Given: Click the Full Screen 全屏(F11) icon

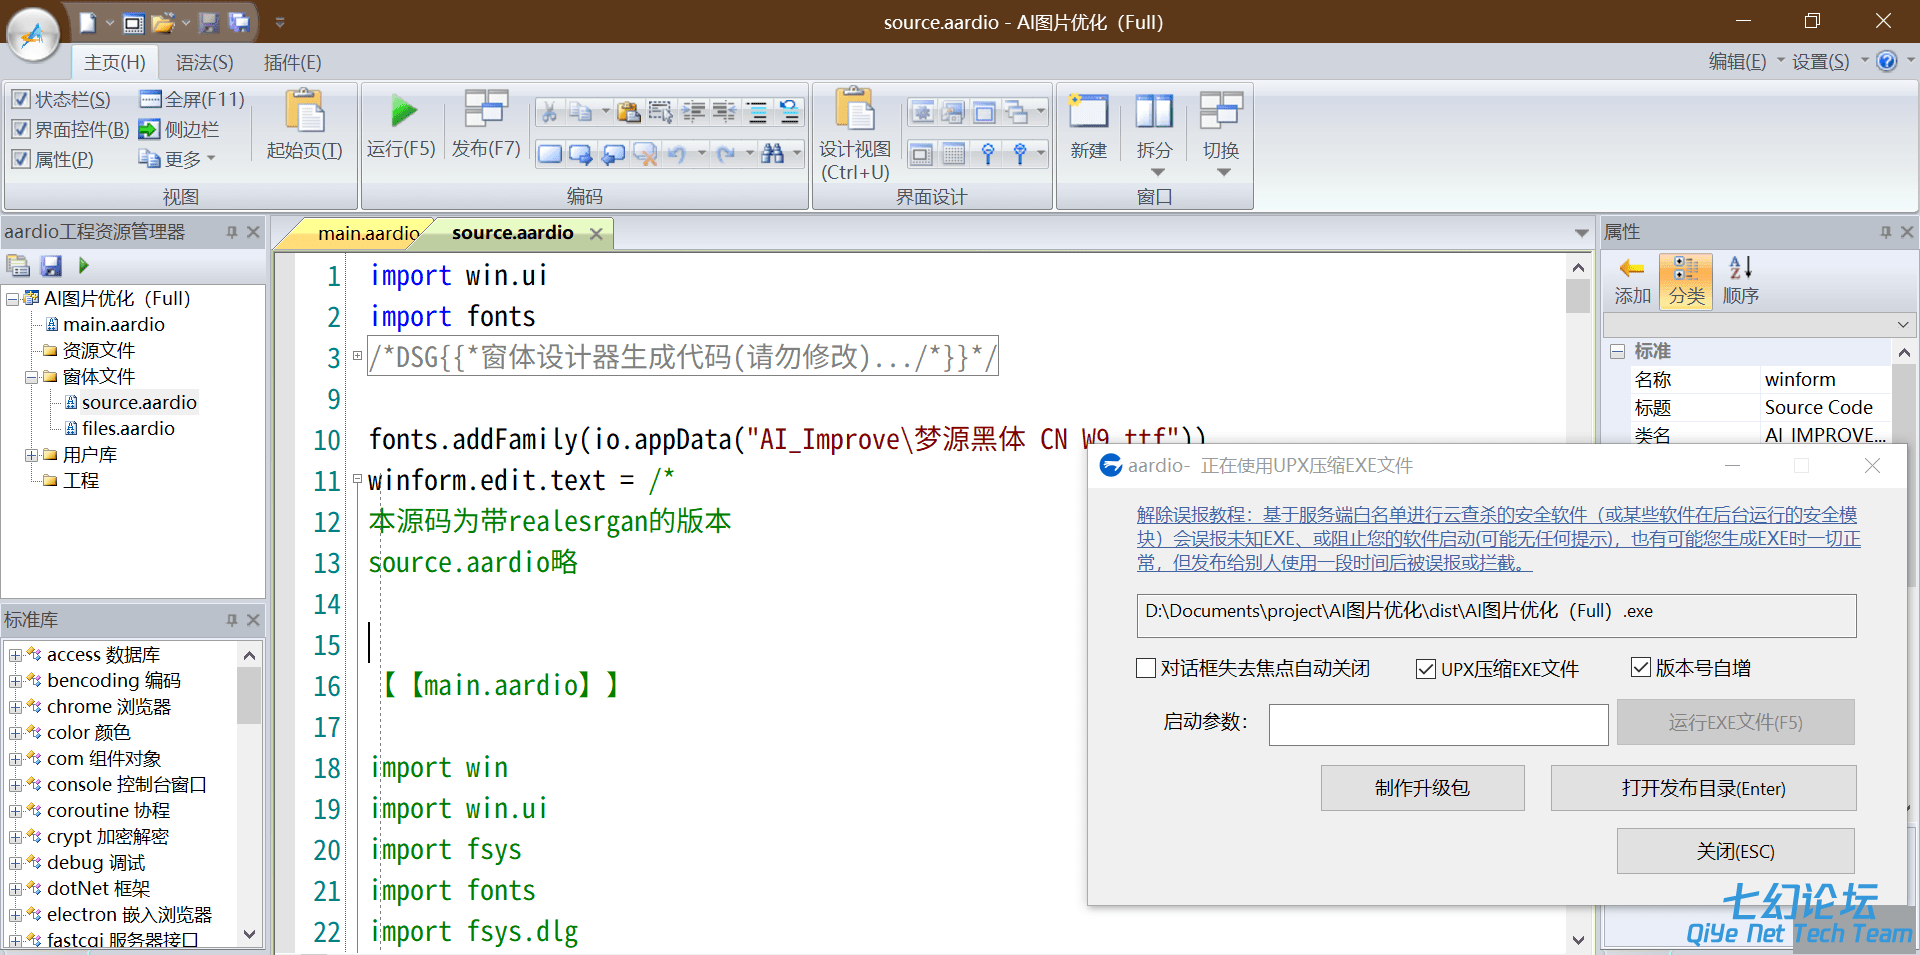Looking at the screenshot, I should pos(151,99).
